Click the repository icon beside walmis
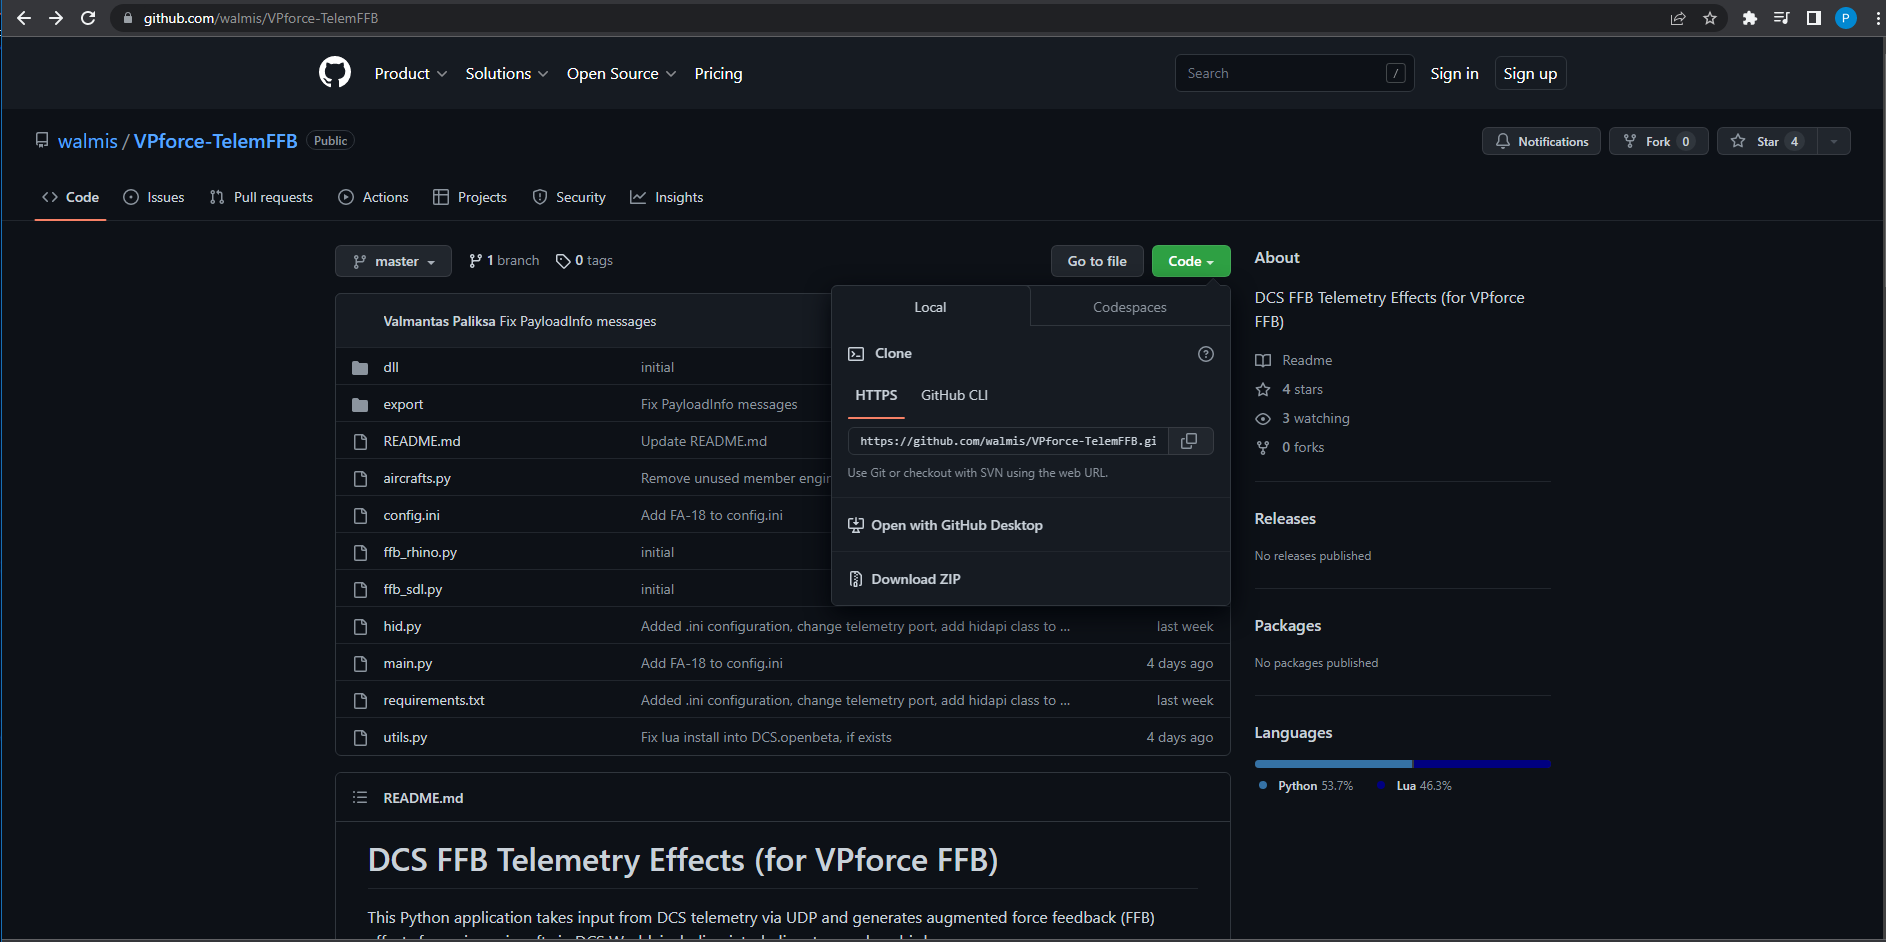This screenshot has width=1886, height=942. pyautogui.click(x=42, y=141)
